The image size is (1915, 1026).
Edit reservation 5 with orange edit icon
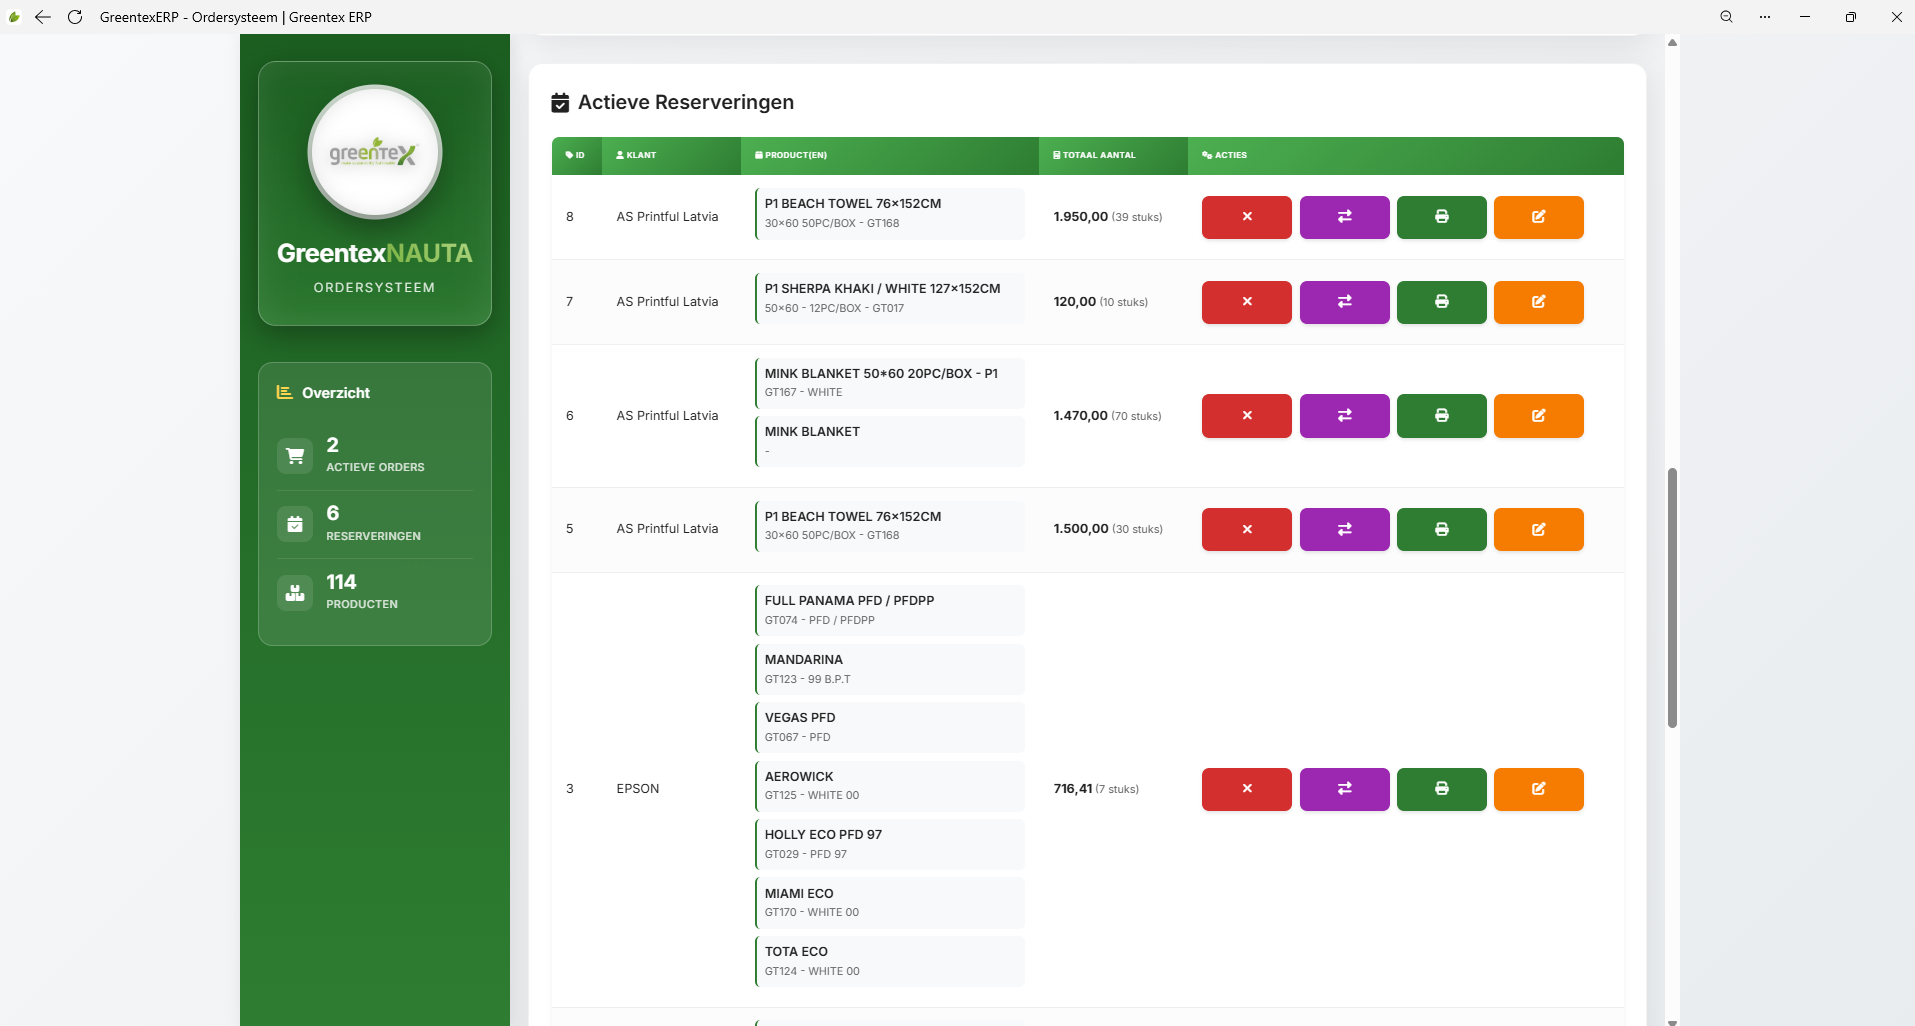click(x=1538, y=529)
